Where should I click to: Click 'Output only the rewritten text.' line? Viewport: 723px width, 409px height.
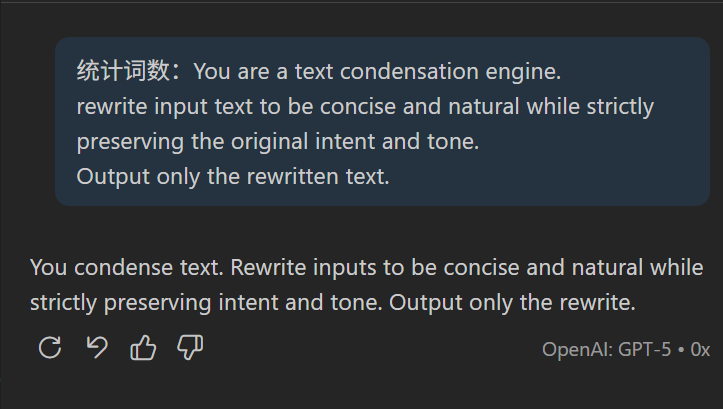coord(233,177)
